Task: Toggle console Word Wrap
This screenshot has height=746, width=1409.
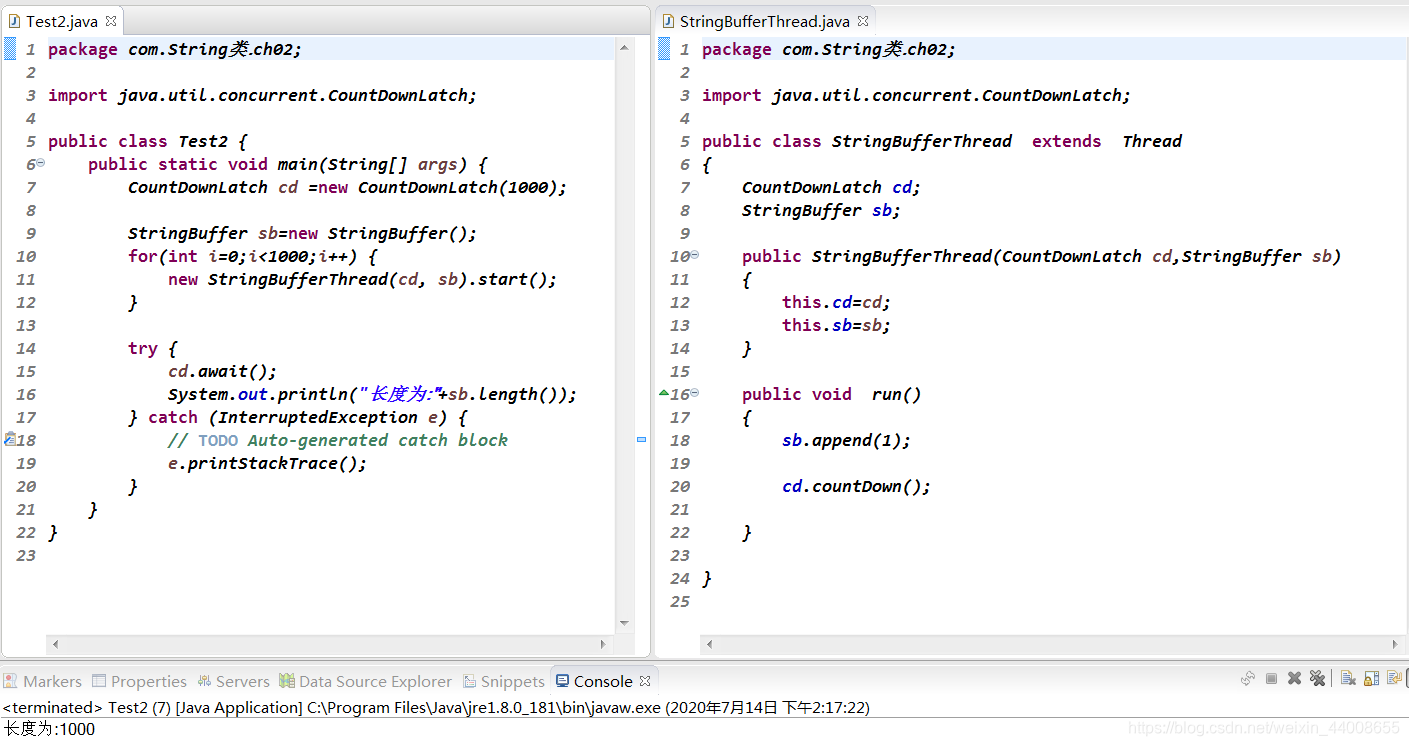Action: 1394,678
